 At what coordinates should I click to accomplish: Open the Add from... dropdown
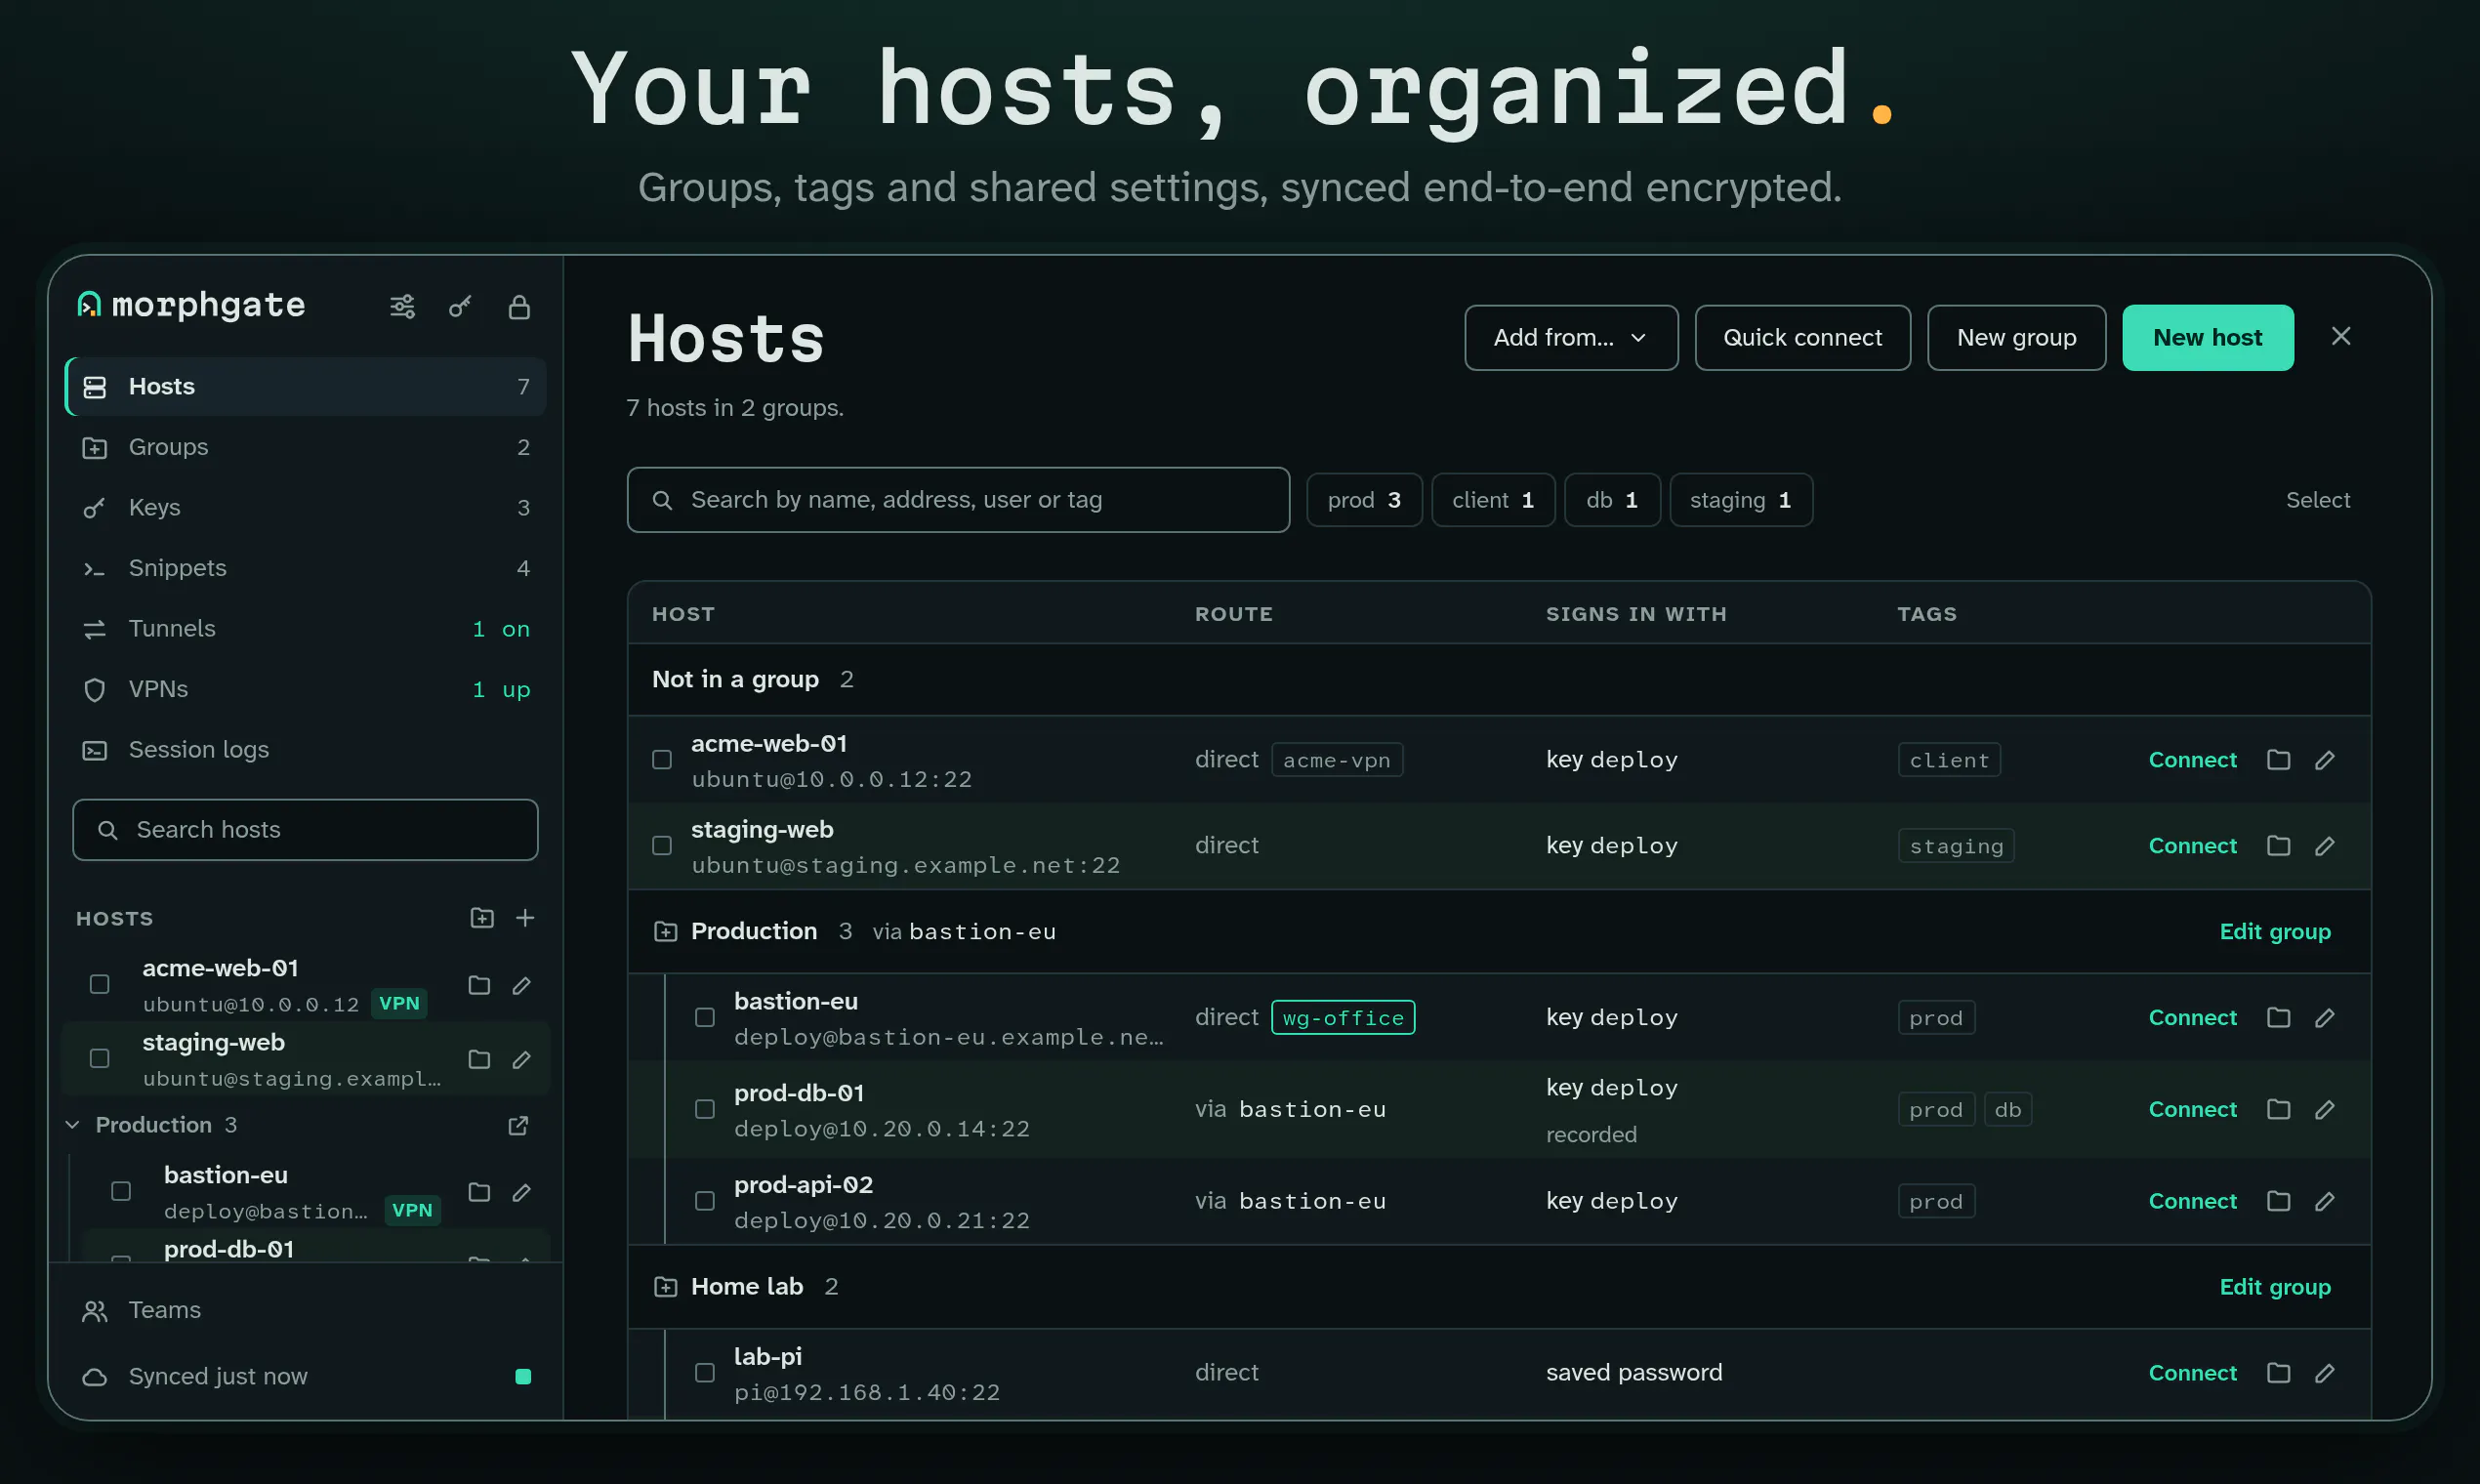1571,338
